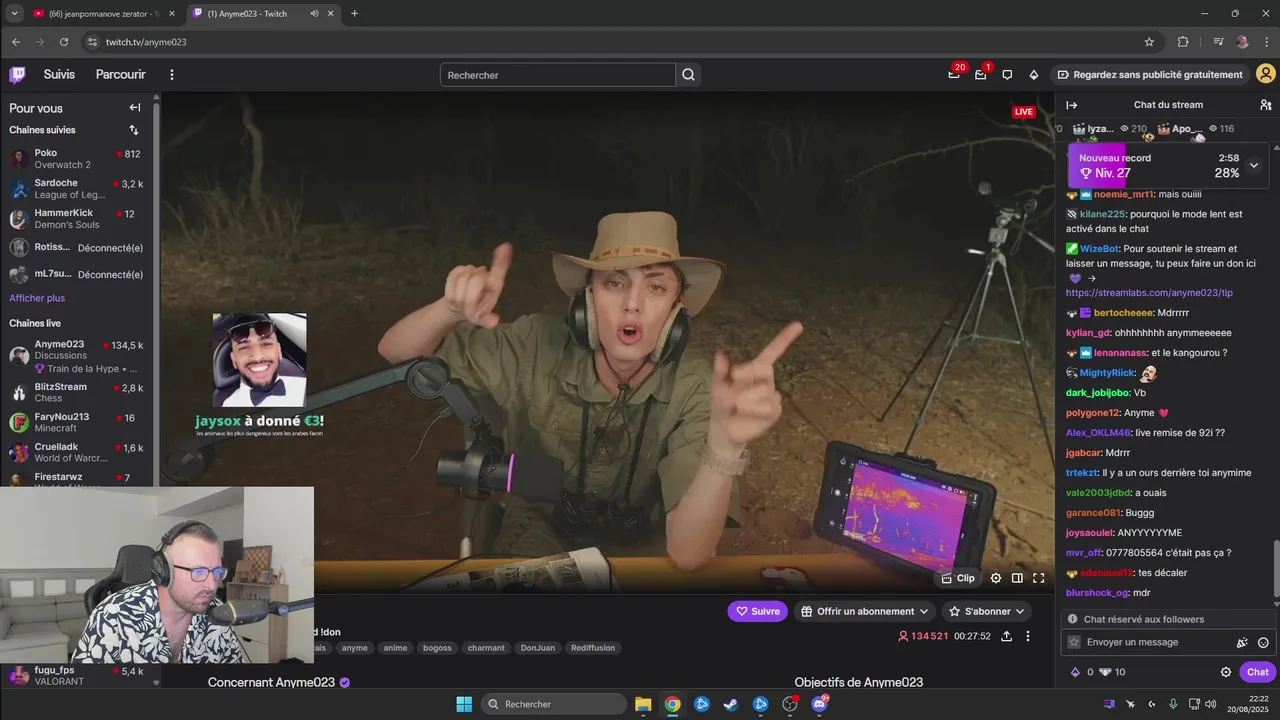Screen dimensions: 1280x720
Task: Open Sardoche channel in sidebar
Action: pyautogui.click(x=78, y=189)
